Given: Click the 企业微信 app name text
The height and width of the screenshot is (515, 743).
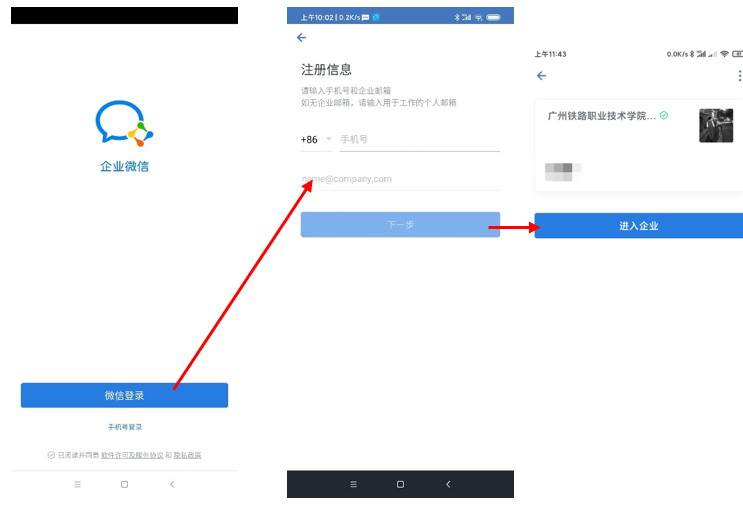Looking at the screenshot, I should 124,166.
